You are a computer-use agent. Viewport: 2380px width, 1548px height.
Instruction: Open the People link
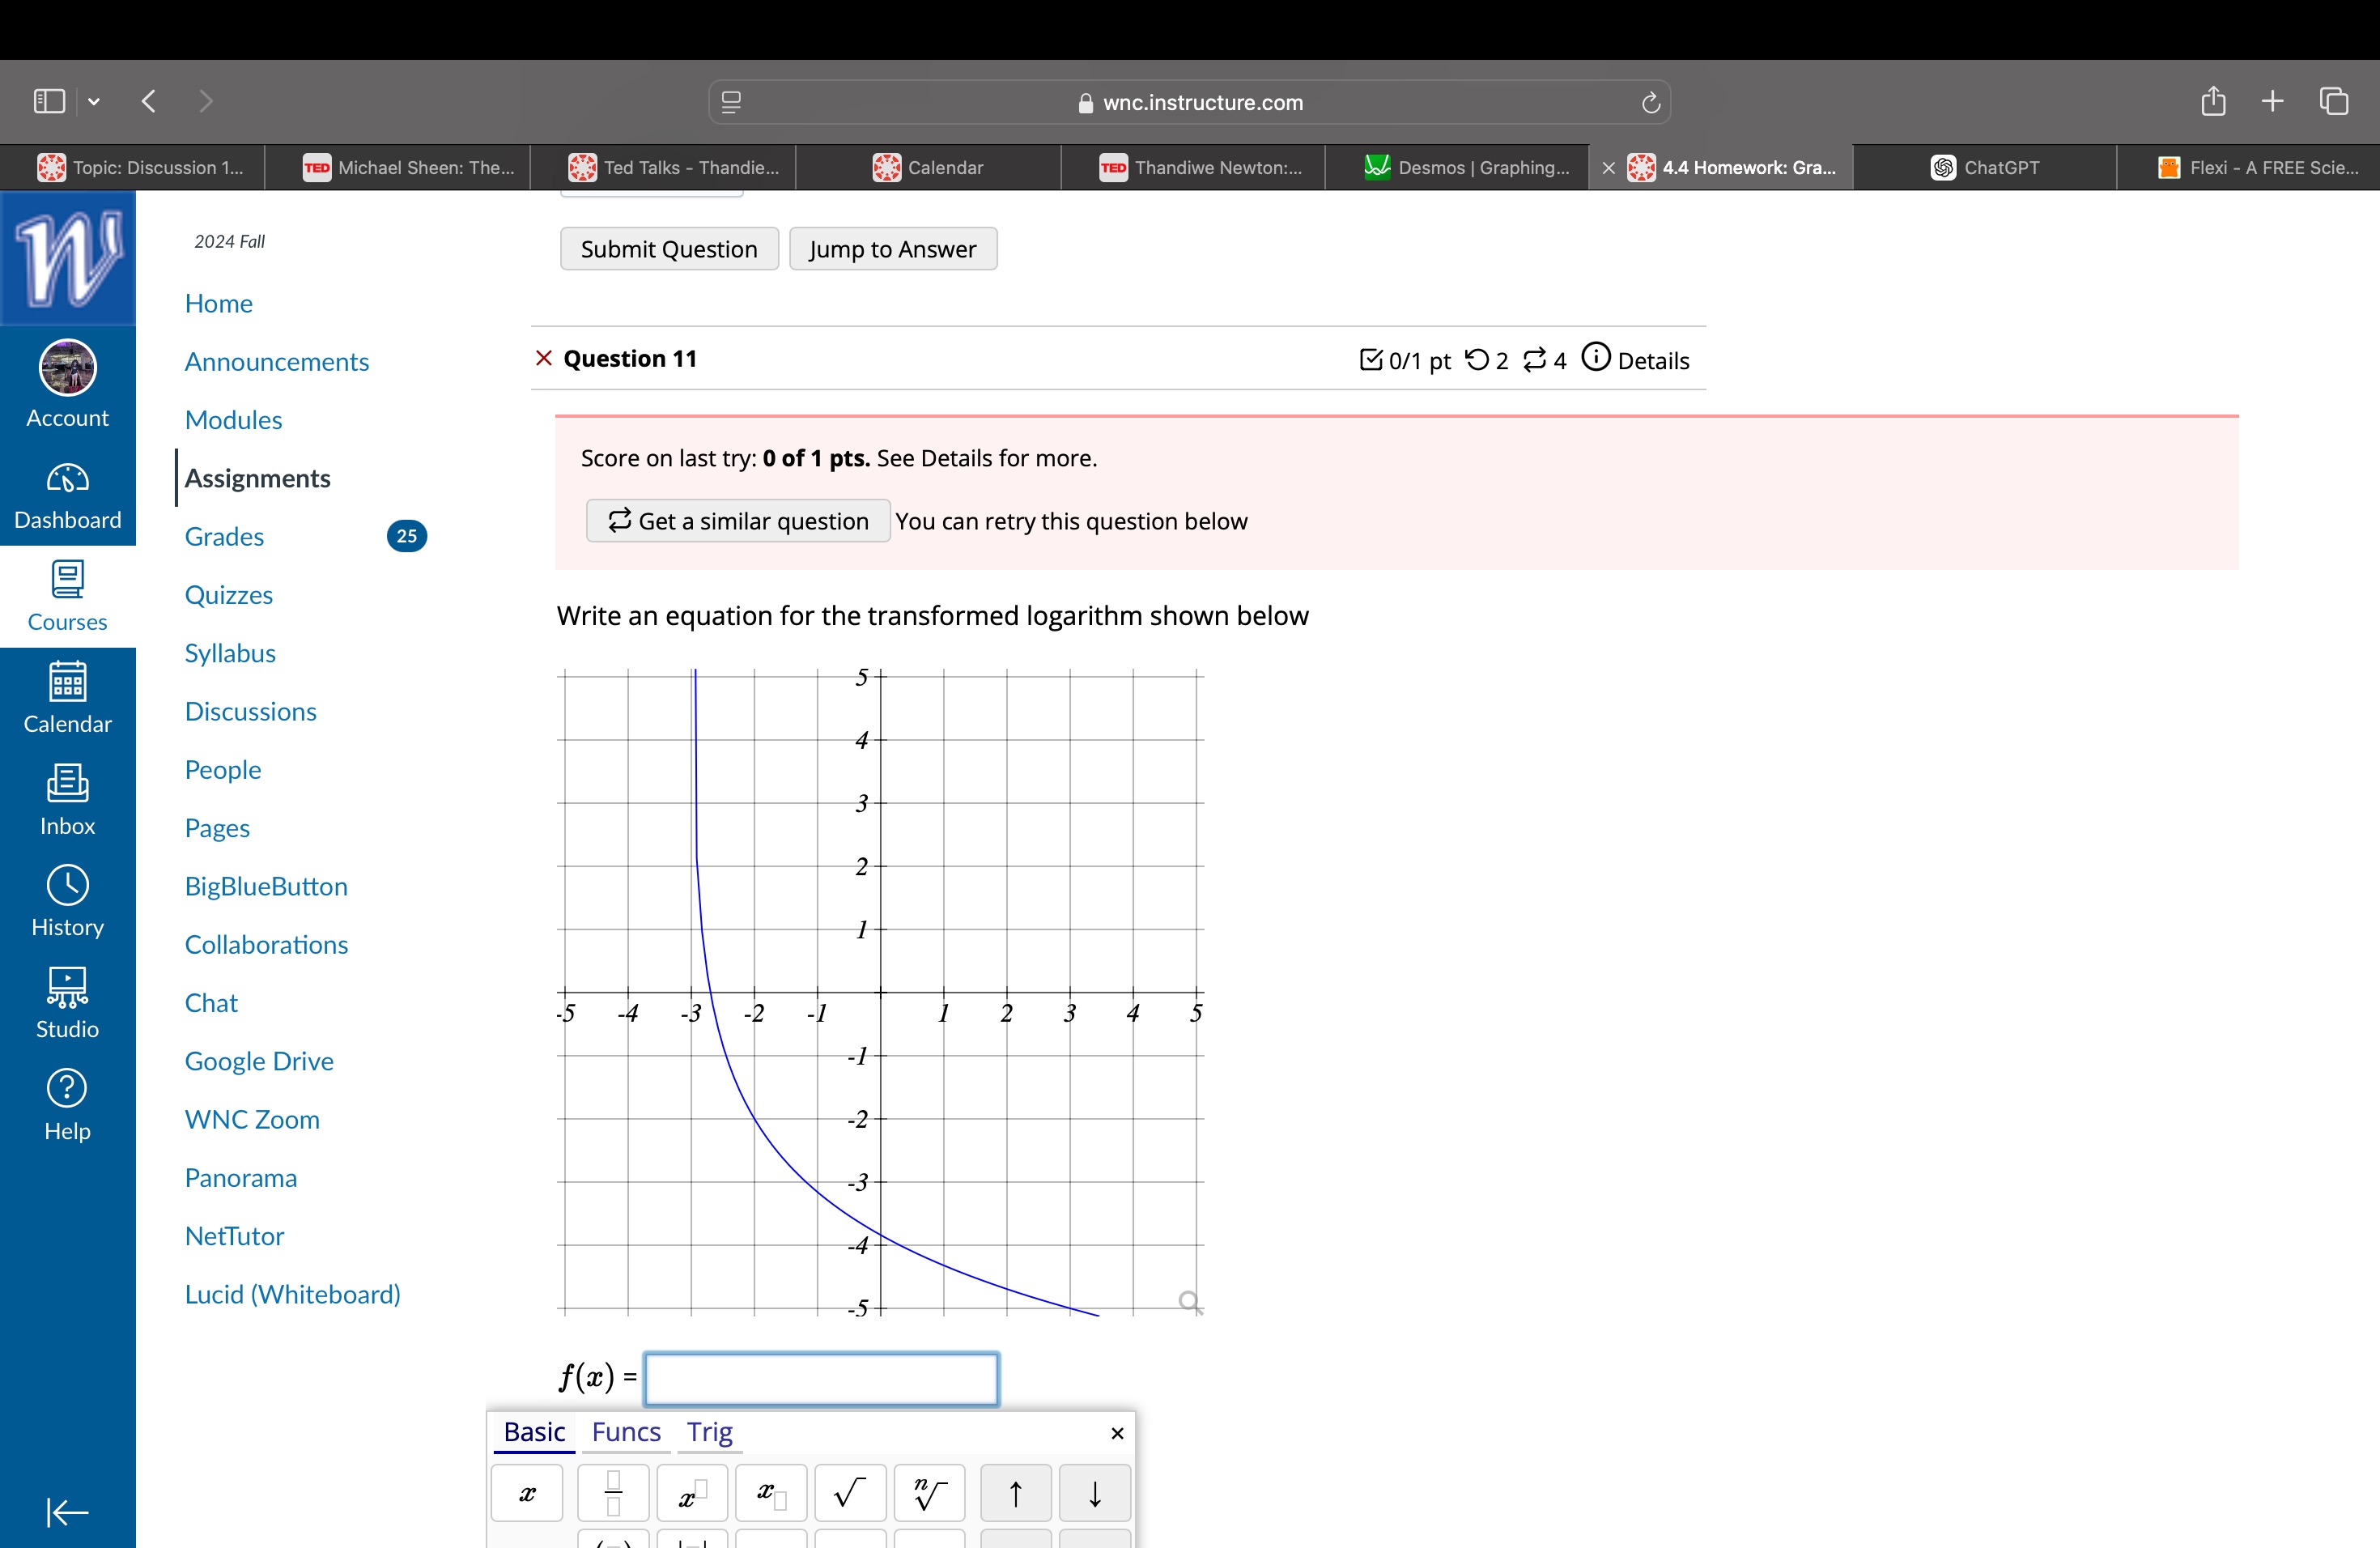(x=222, y=770)
